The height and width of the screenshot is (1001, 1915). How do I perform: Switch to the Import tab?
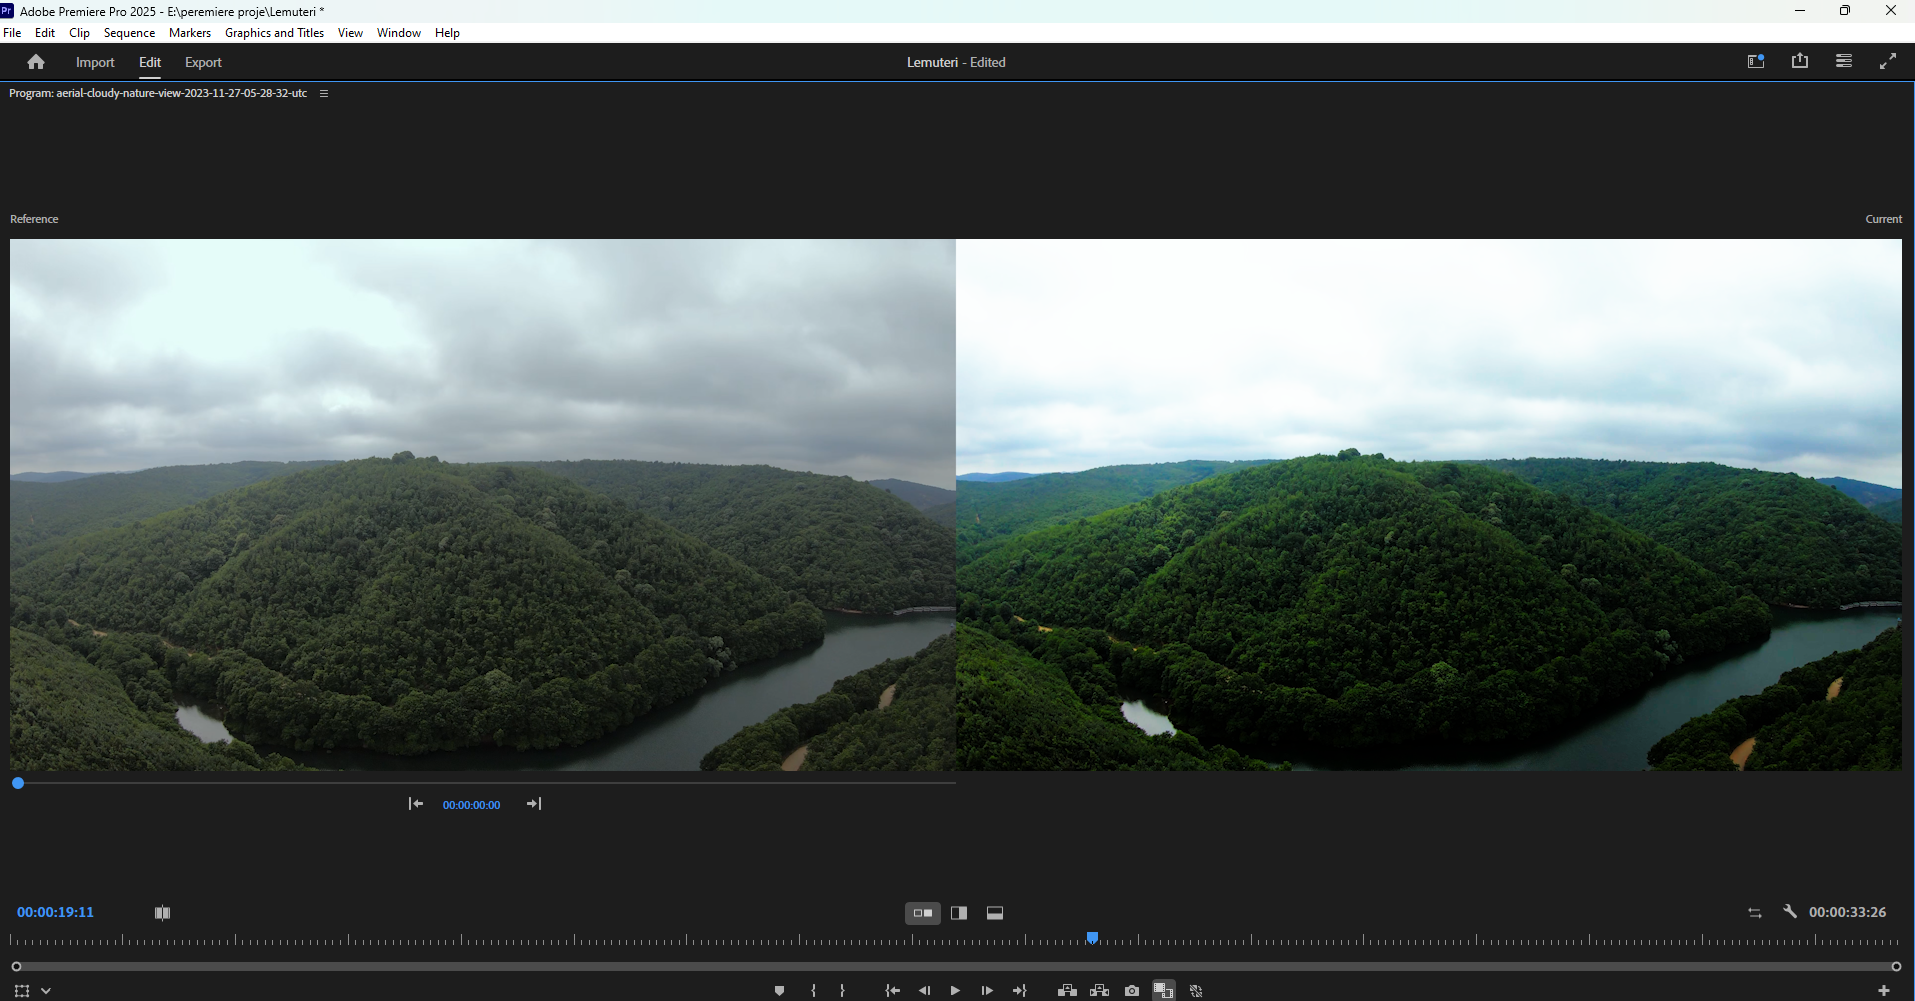(95, 62)
